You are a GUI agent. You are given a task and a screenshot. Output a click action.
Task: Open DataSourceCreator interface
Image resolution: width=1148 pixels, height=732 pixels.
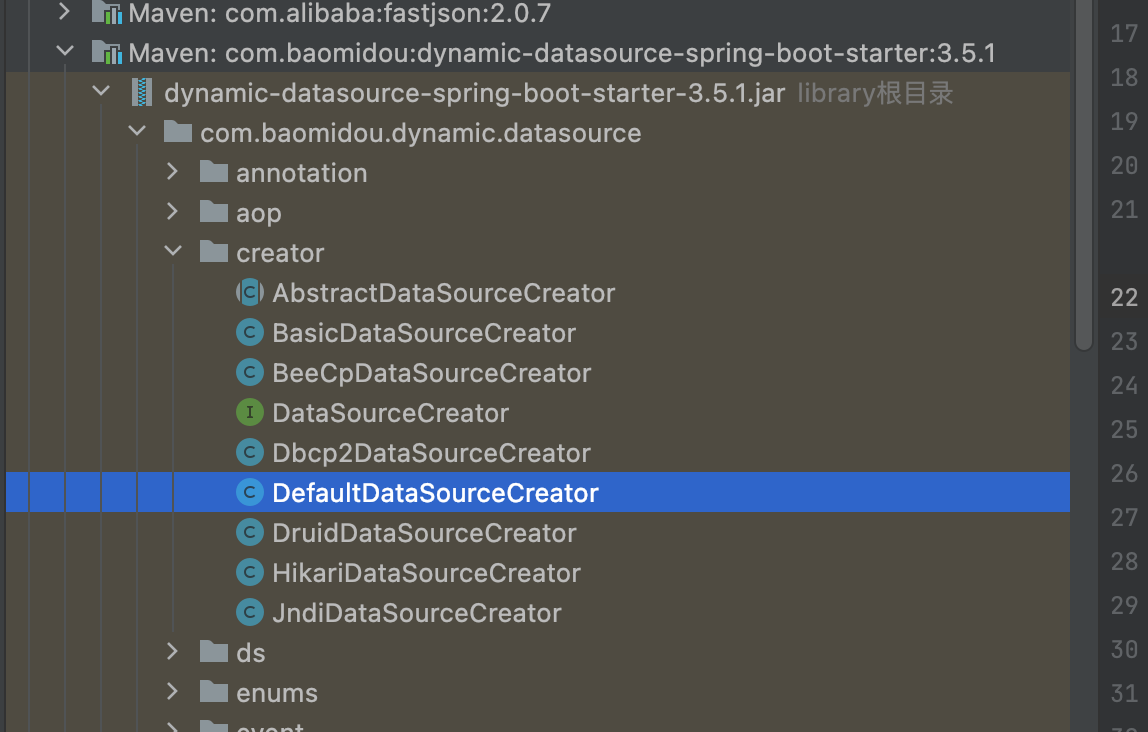click(x=390, y=413)
